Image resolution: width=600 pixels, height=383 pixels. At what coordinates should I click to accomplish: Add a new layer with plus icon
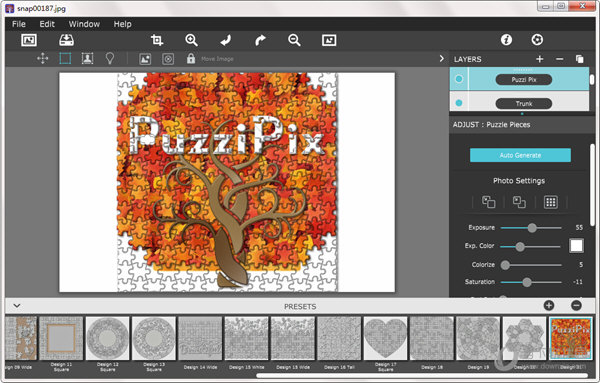540,59
